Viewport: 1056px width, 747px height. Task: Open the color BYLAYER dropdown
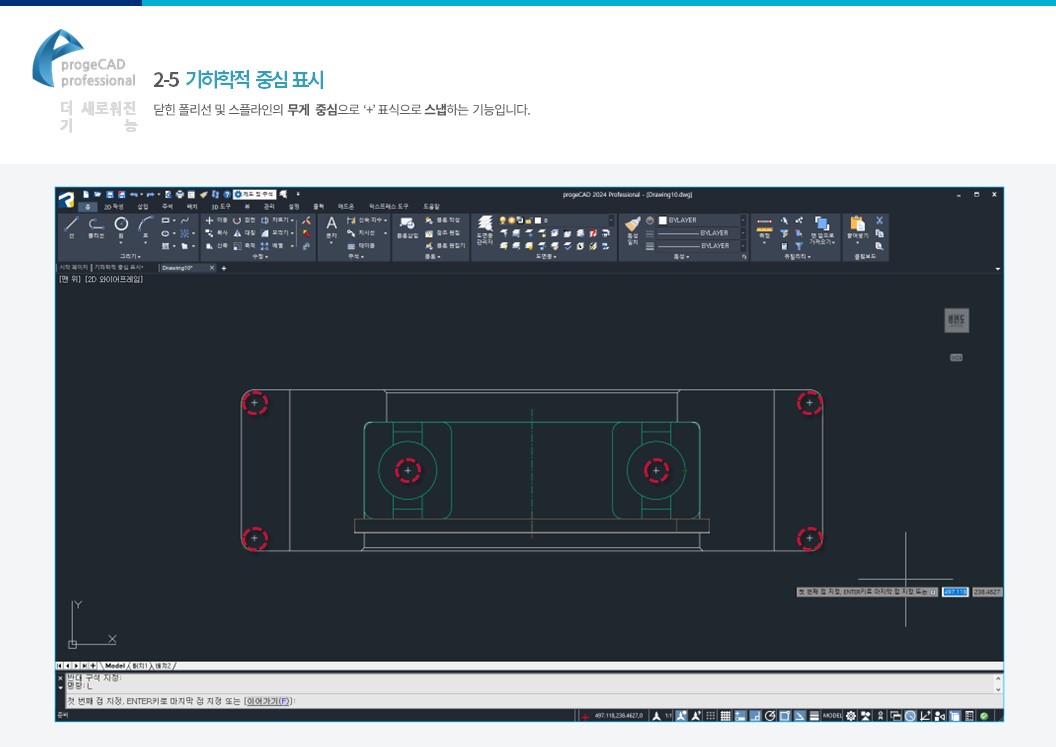click(744, 220)
